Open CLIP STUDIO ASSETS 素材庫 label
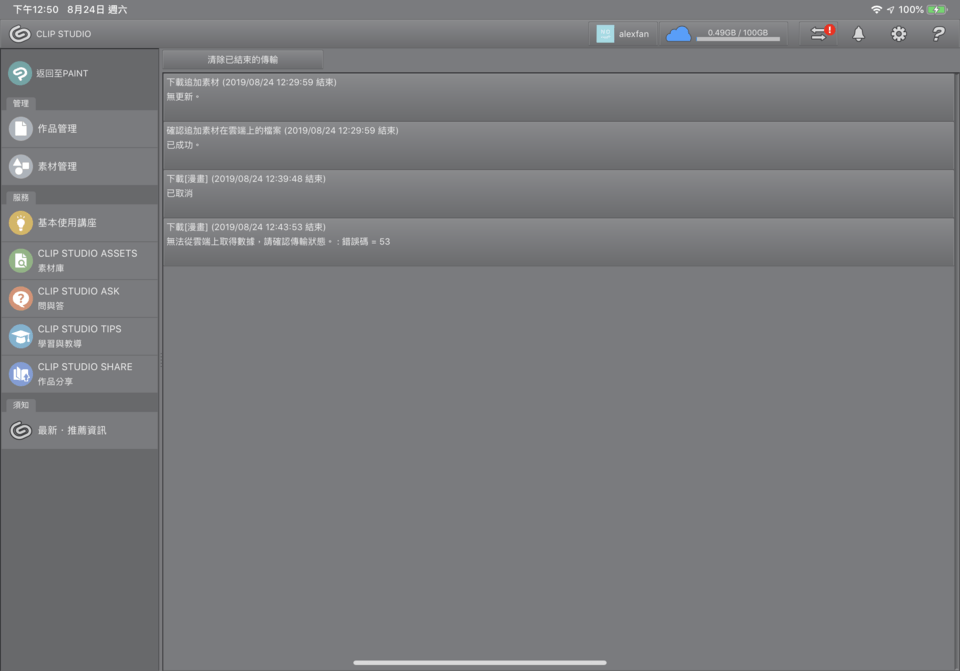The height and width of the screenshot is (671, 960). pos(88,261)
